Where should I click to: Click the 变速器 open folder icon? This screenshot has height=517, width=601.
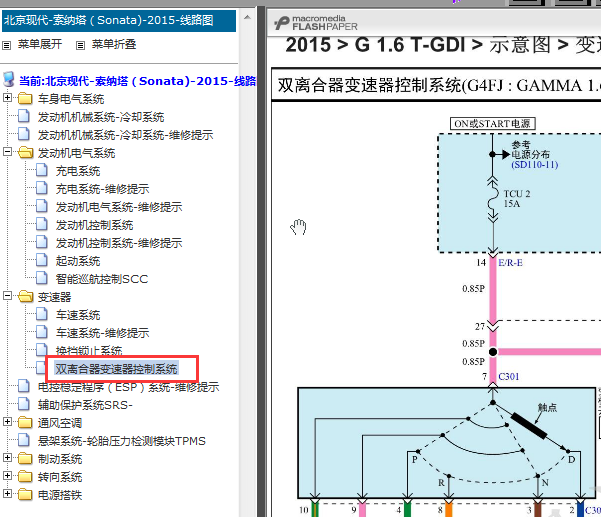[26, 297]
